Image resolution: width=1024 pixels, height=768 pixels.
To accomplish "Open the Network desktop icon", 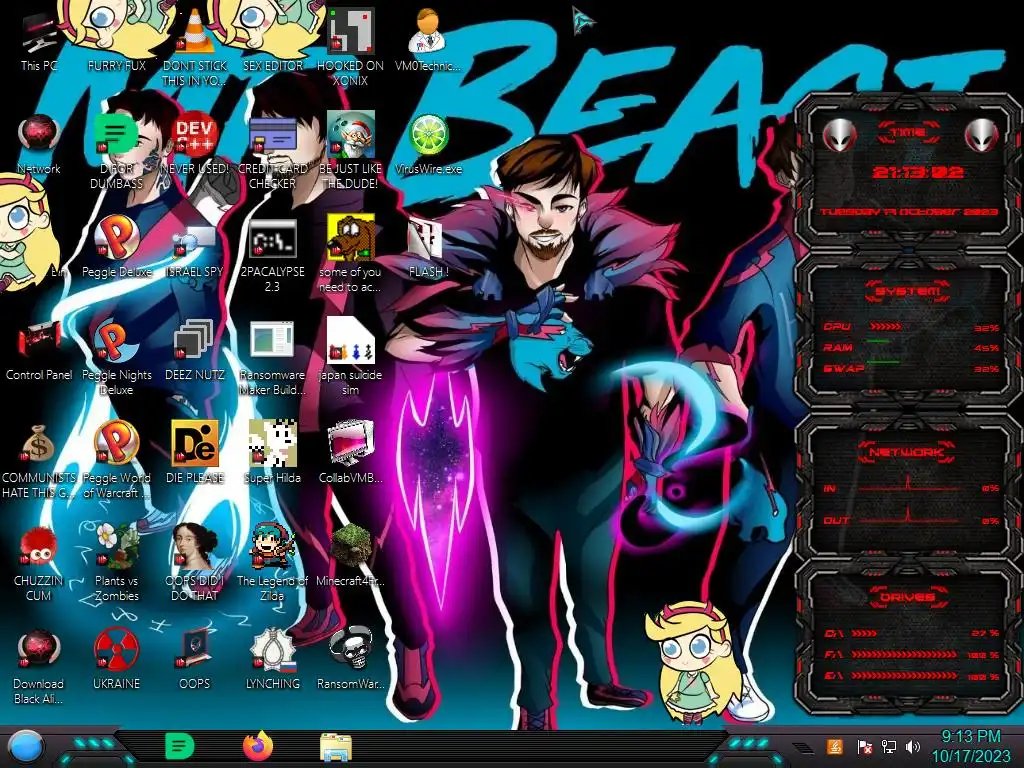I will tap(39, 135).
